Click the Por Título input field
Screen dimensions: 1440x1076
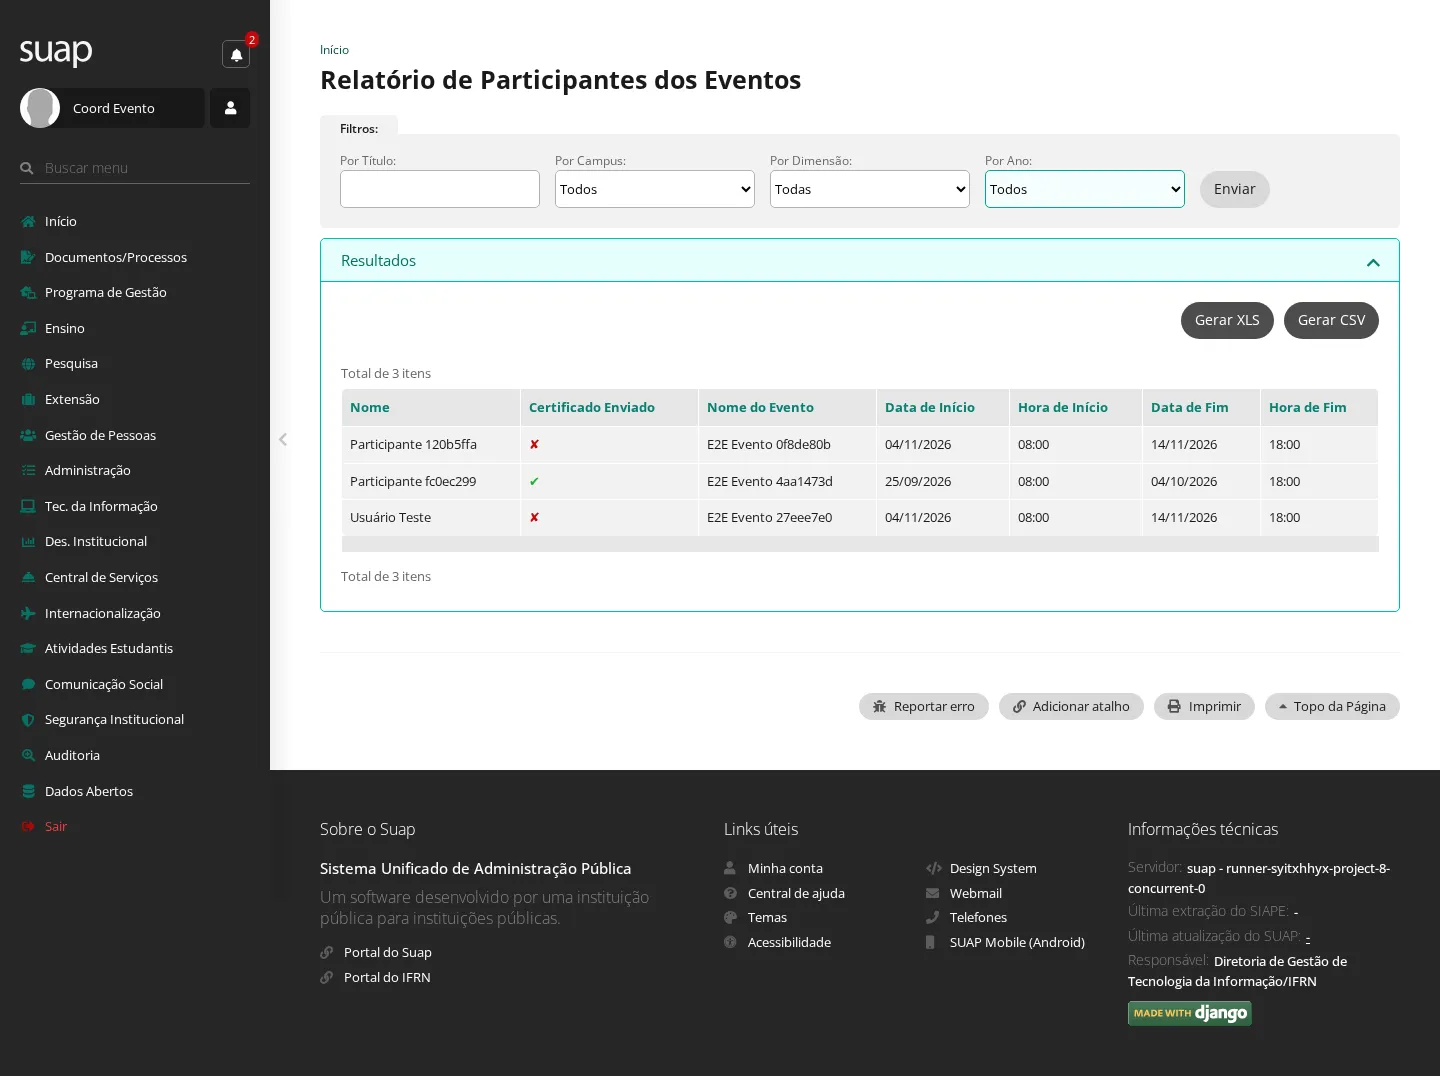click(440, 189)
